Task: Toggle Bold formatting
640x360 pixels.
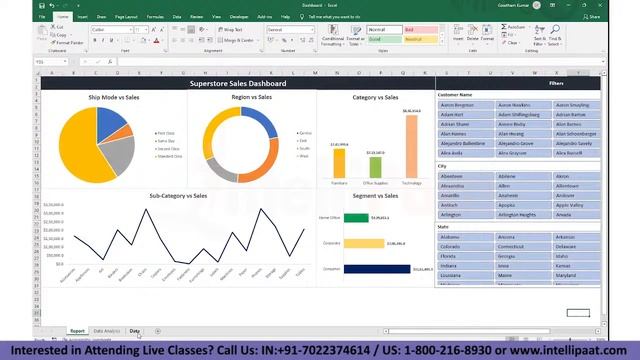Action: (95, 40)
